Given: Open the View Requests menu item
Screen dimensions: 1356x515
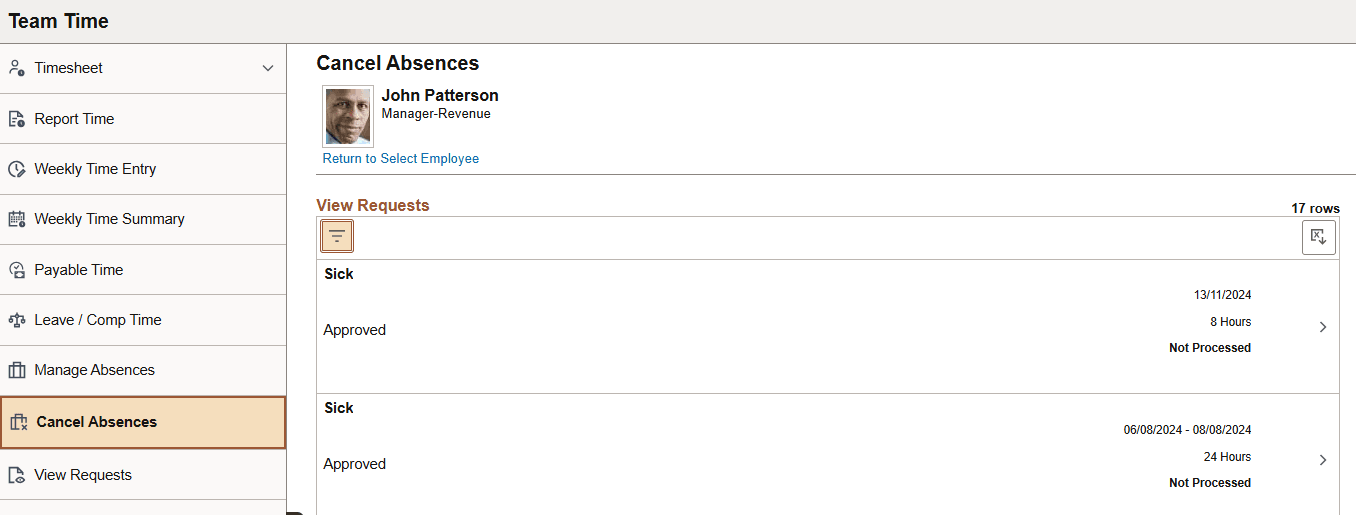Looking at the screenshot, I should [83, 475].
